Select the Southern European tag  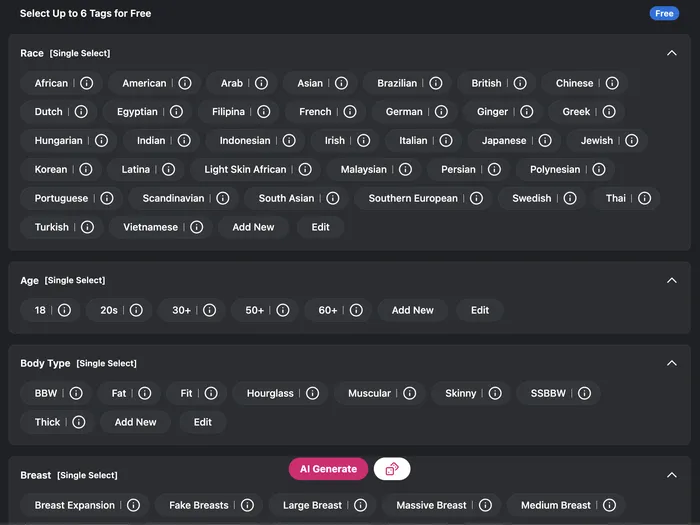click(x=412, y=198)
